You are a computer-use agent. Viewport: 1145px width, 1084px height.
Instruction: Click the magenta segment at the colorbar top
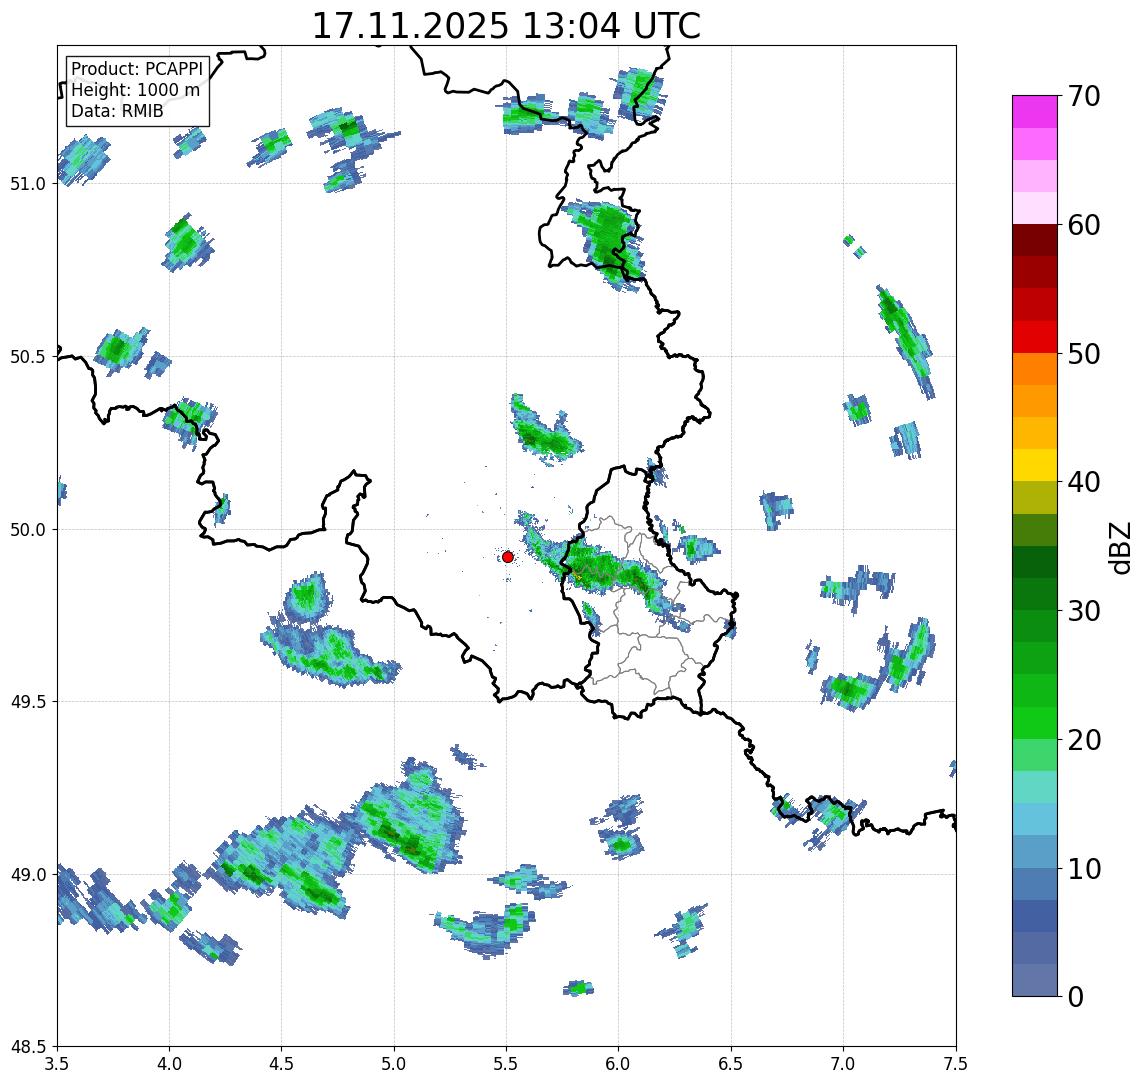click(x=1035, y=112)
